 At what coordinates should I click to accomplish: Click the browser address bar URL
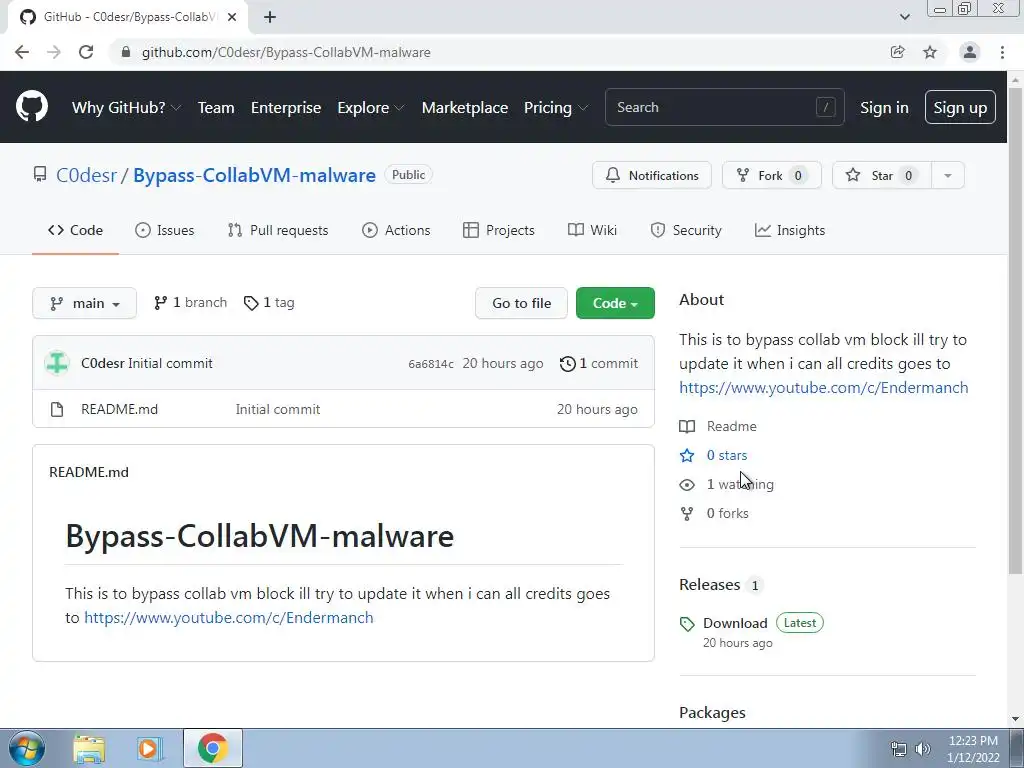(286, 52)
